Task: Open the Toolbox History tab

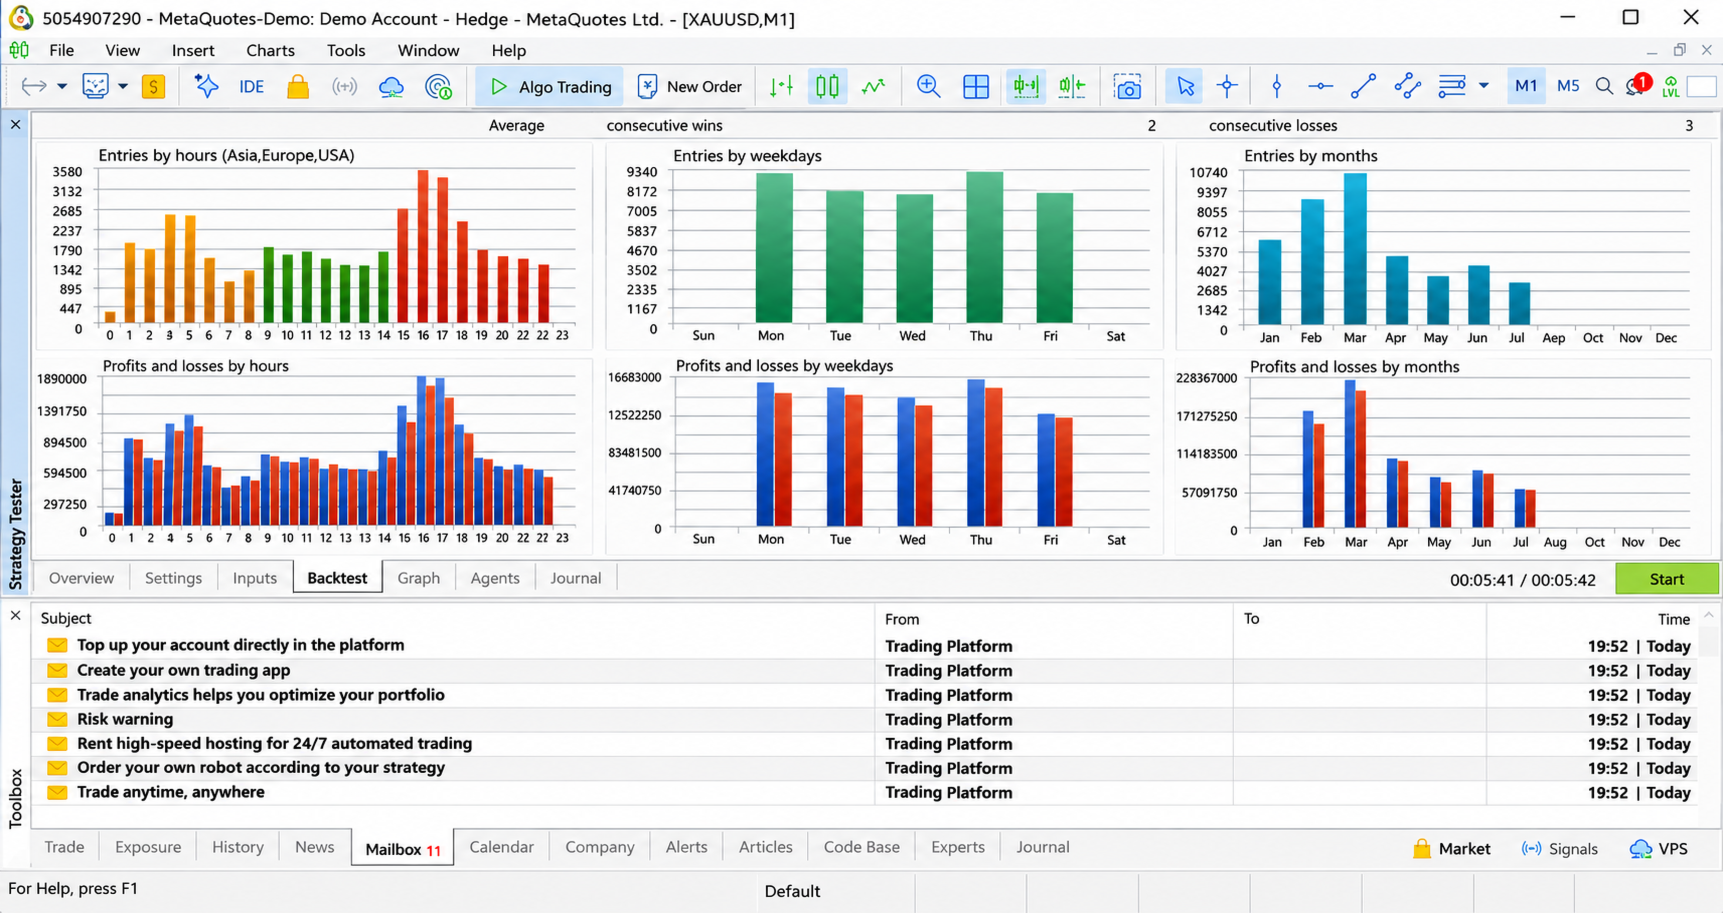Action: (237, 847)
